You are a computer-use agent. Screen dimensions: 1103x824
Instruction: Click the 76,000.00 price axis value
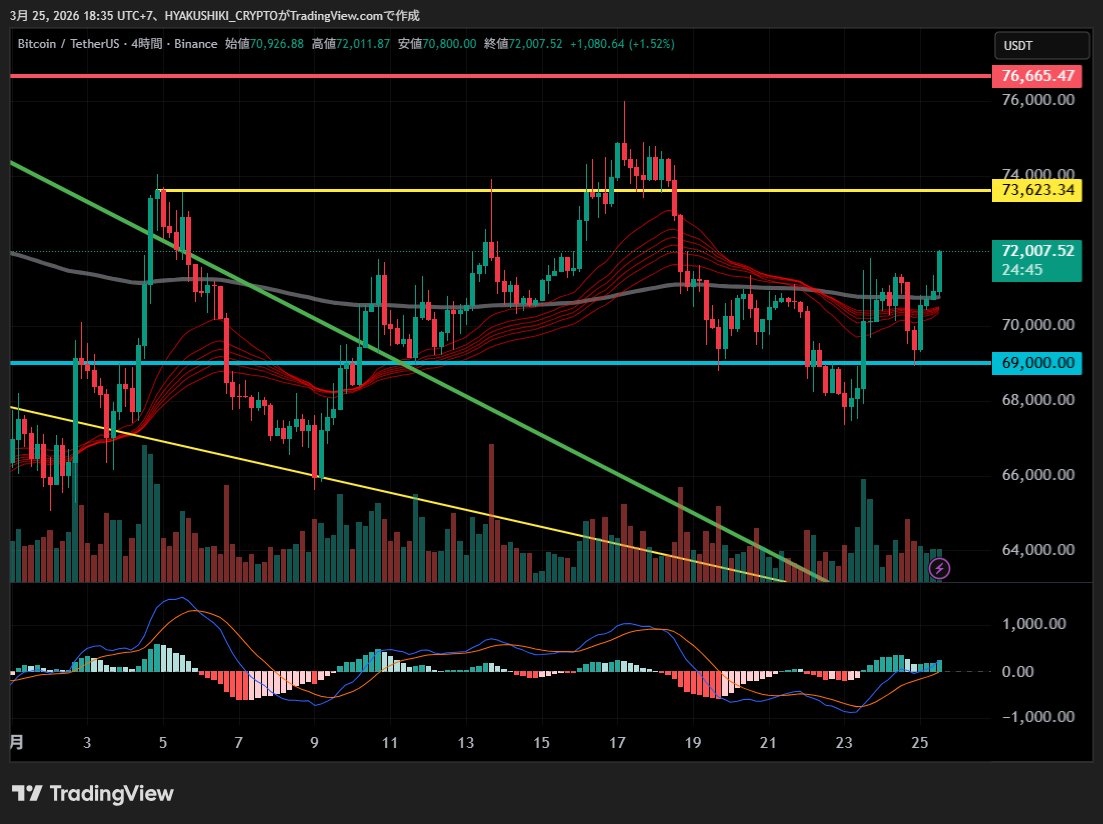(1038, 100)
